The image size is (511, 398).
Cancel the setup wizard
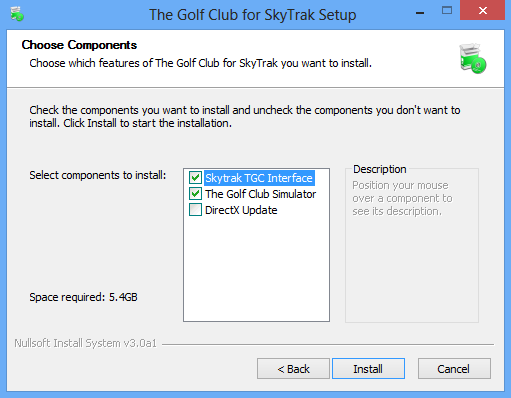(x=454, y=369)
